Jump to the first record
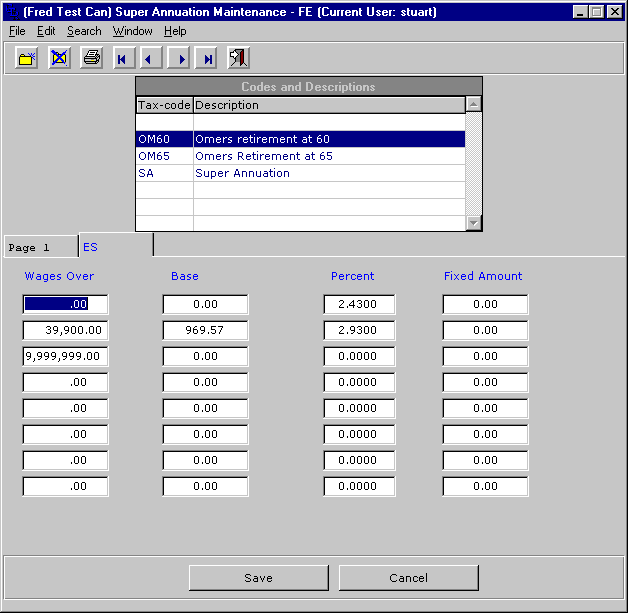Screen dimensions: 628x613 [123, 59]
